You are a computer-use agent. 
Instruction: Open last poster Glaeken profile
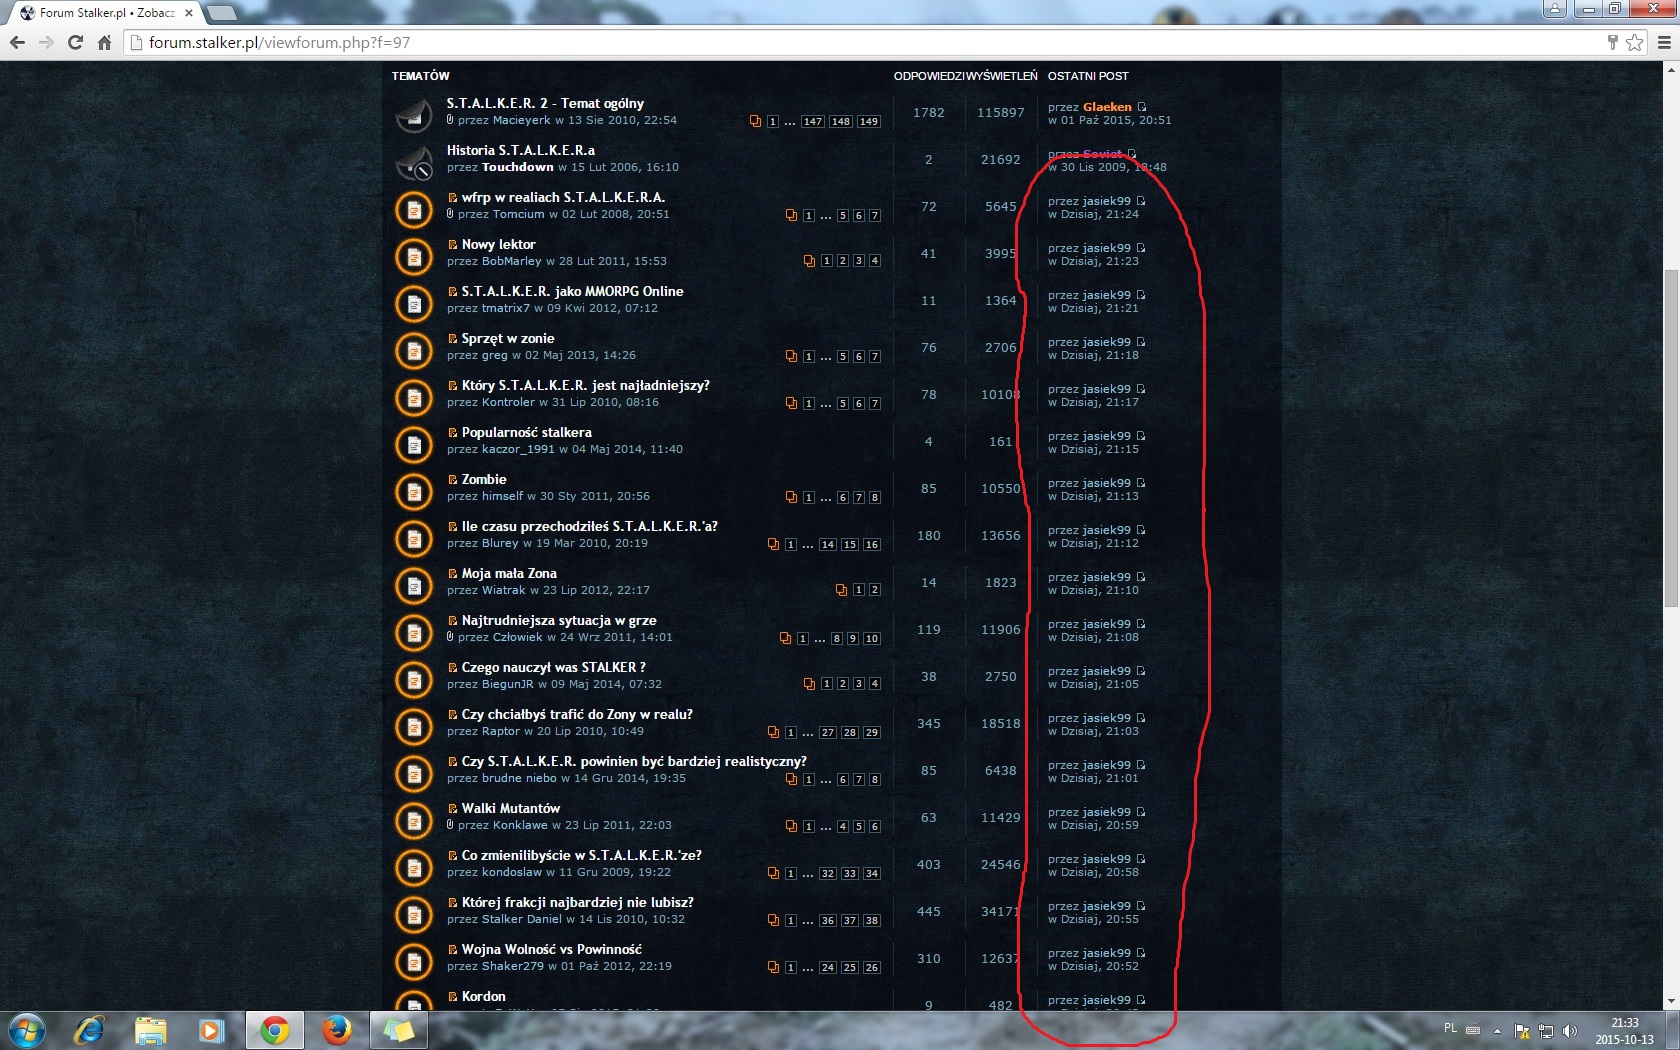coord(1107,107)
